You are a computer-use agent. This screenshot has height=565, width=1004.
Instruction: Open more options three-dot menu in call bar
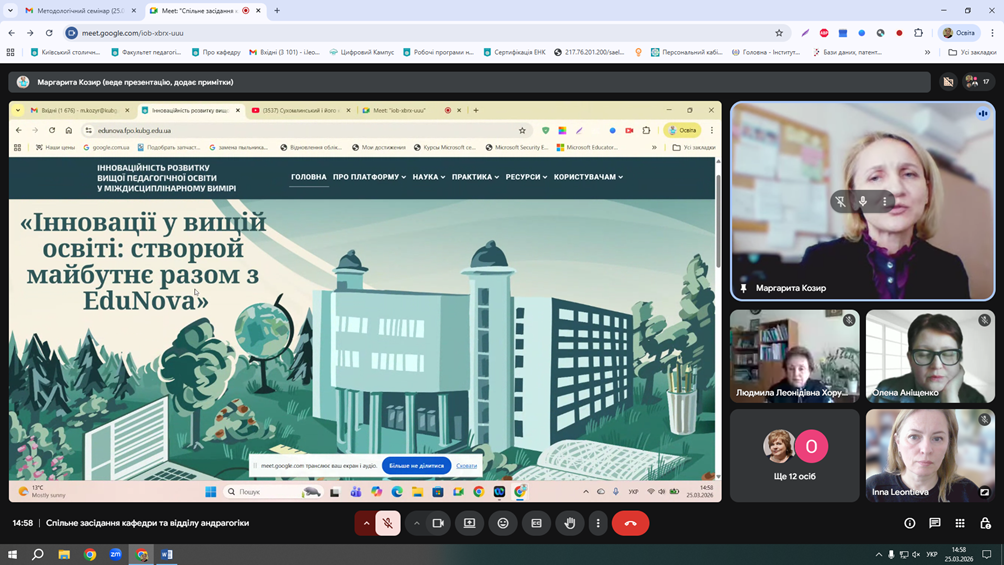[x=598, y=523]
